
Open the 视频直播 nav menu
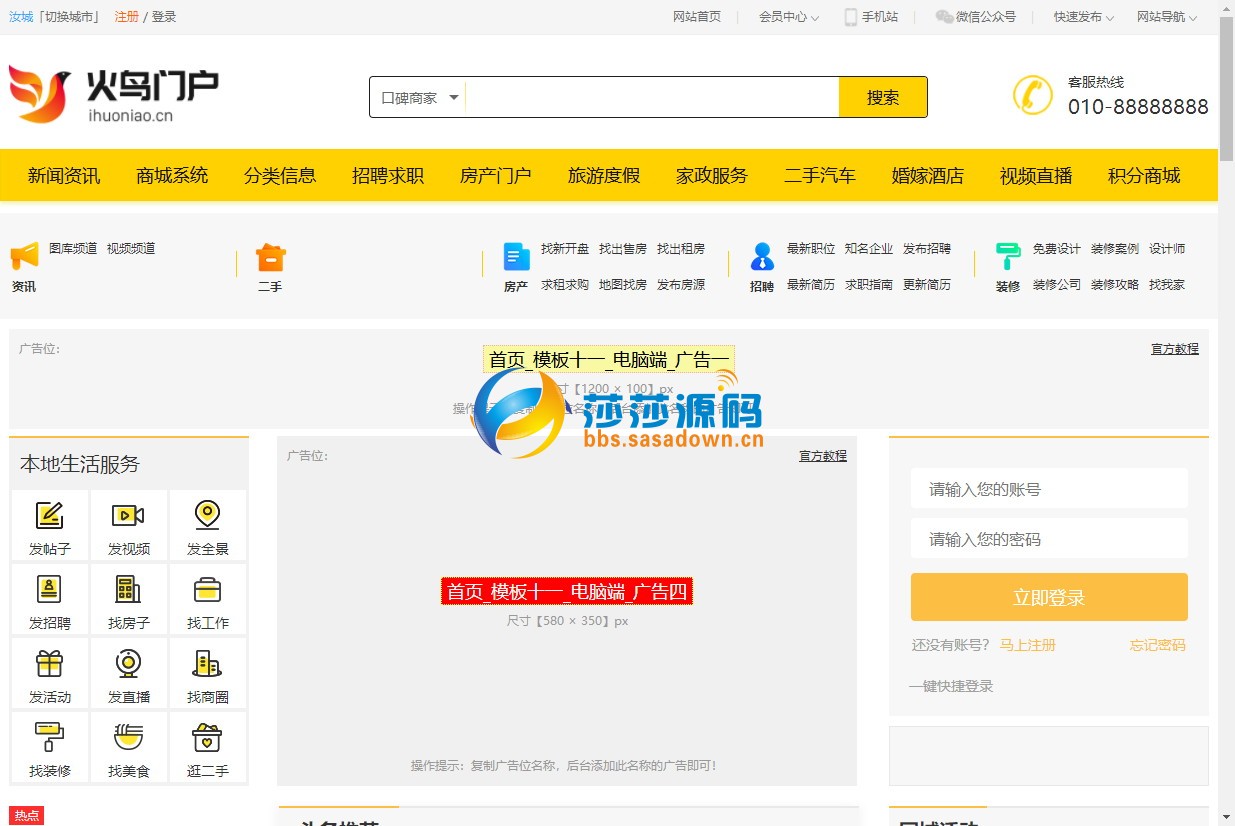1036,176
